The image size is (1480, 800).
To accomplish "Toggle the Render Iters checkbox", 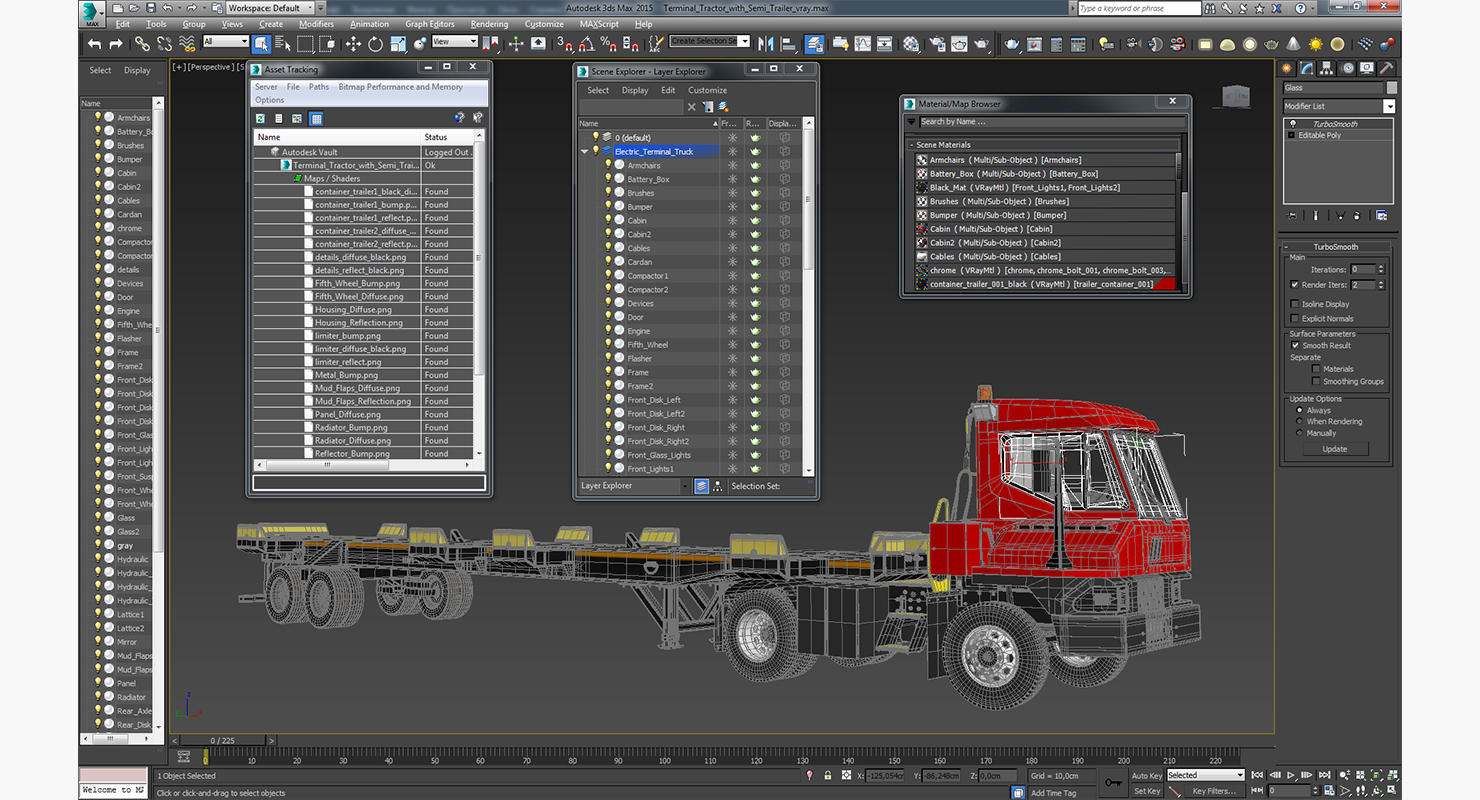I will [x=1295, y=285].
